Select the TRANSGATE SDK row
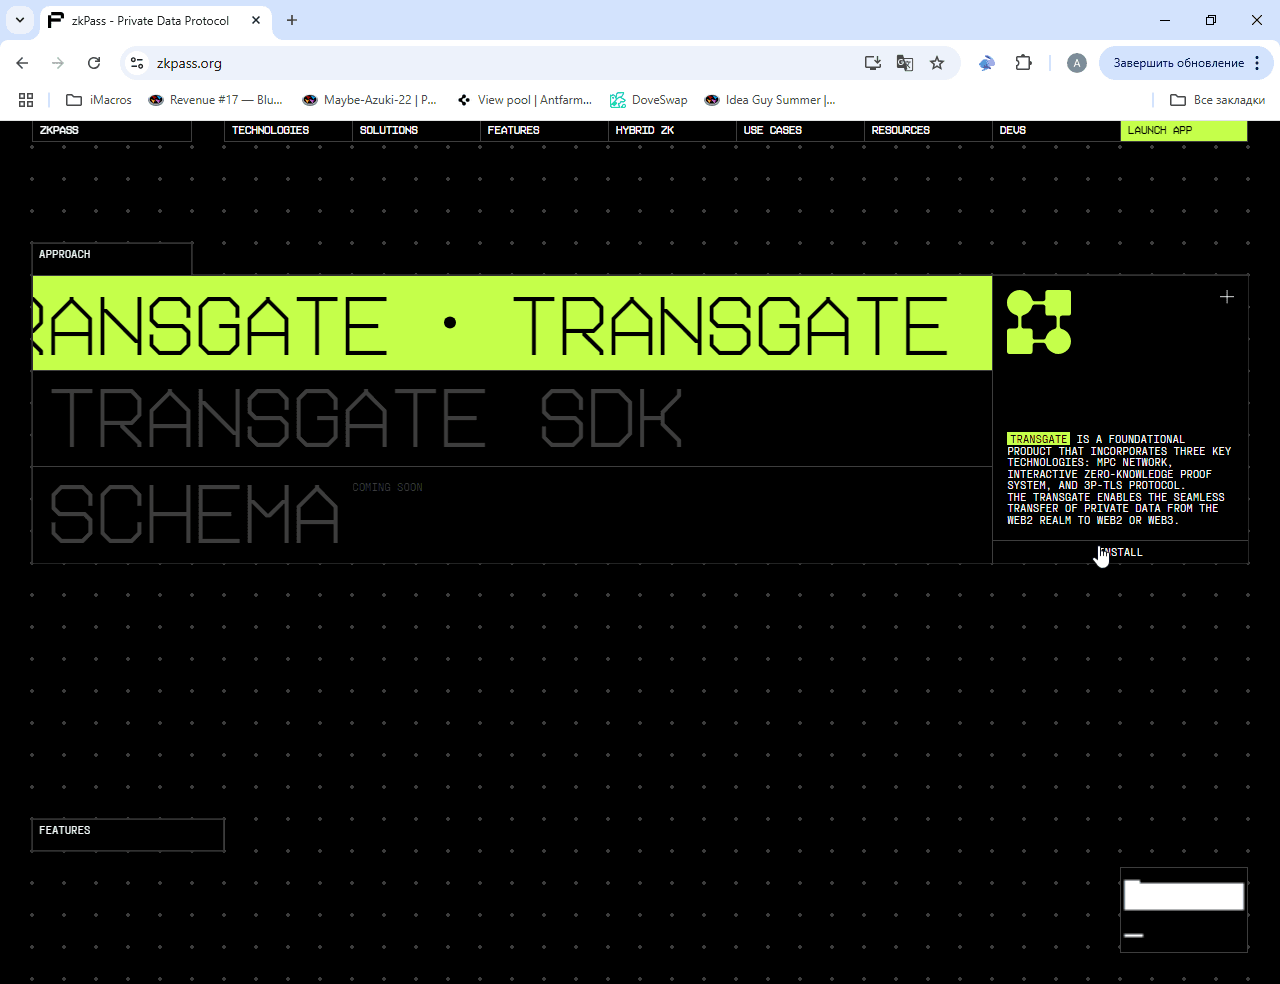The image size is (1280, 984). tap(512, 418)
